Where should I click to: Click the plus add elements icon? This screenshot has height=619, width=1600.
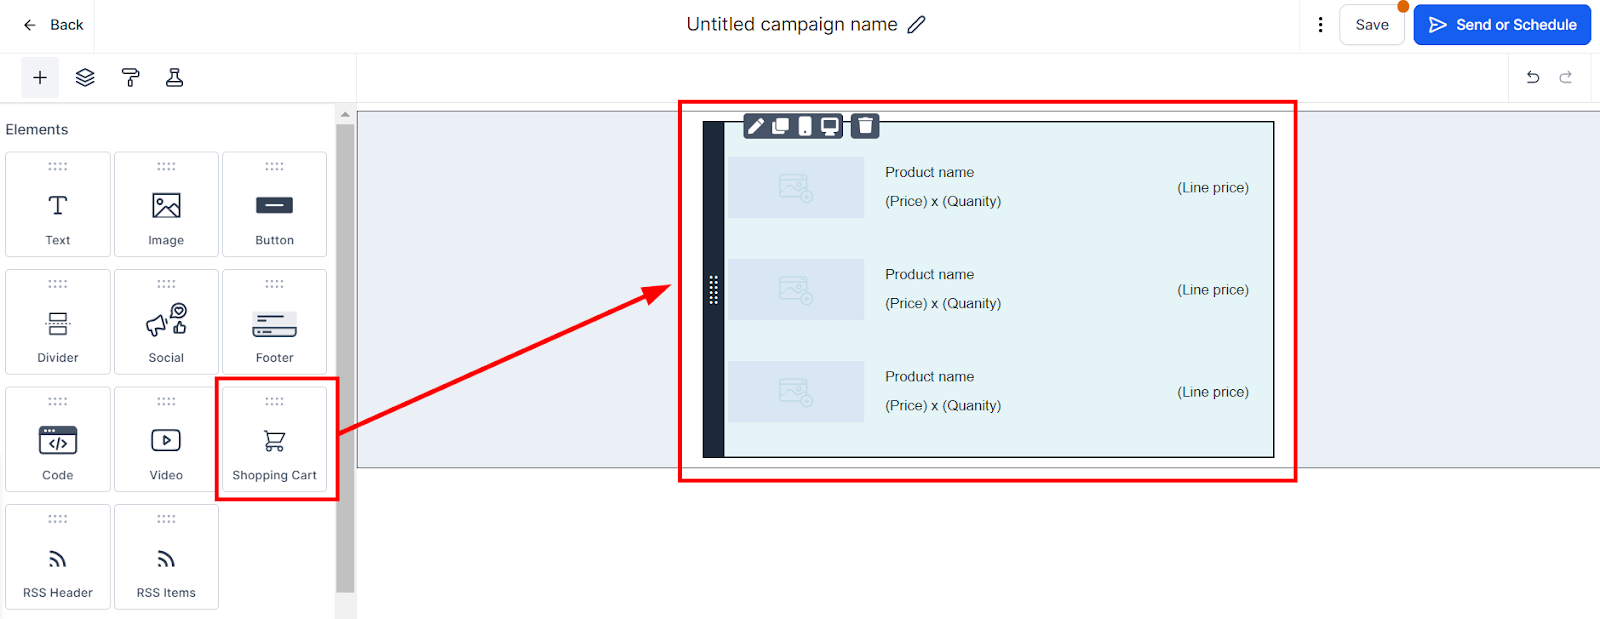pos(40,77)
